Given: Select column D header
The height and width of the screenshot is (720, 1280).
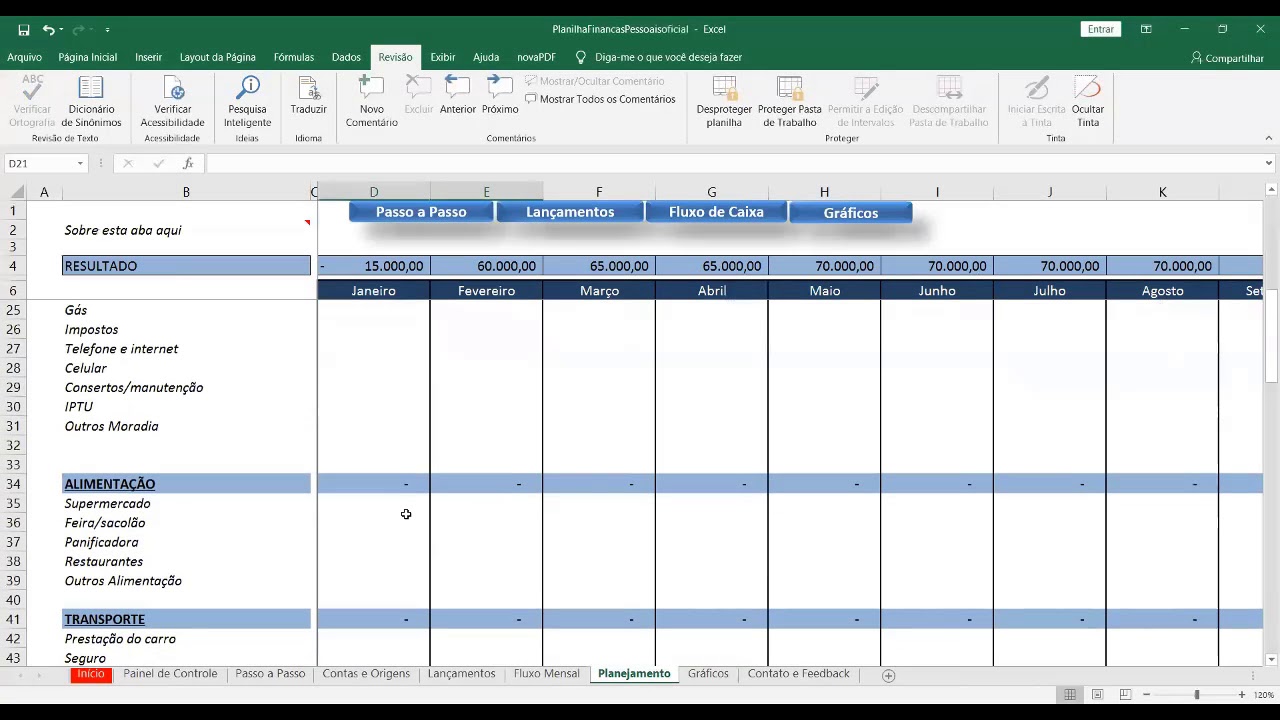Looking at the screenshot, I should [374, 192].
